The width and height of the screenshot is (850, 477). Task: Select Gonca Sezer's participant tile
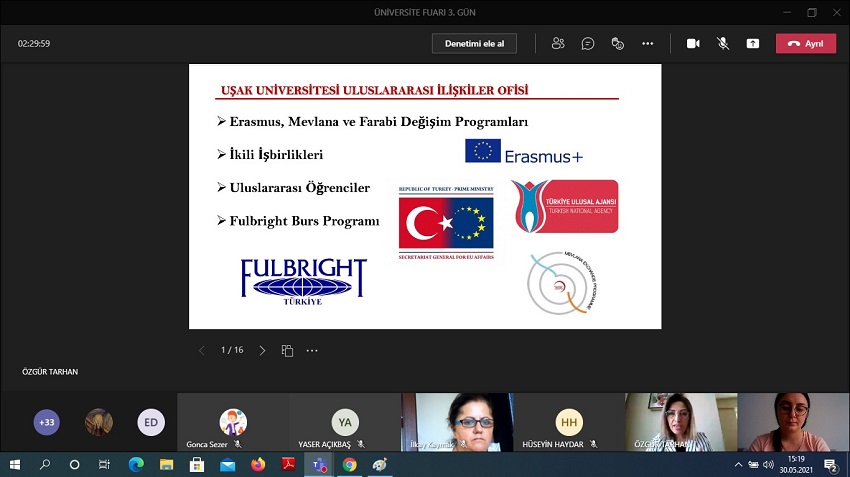click(233, 424)
